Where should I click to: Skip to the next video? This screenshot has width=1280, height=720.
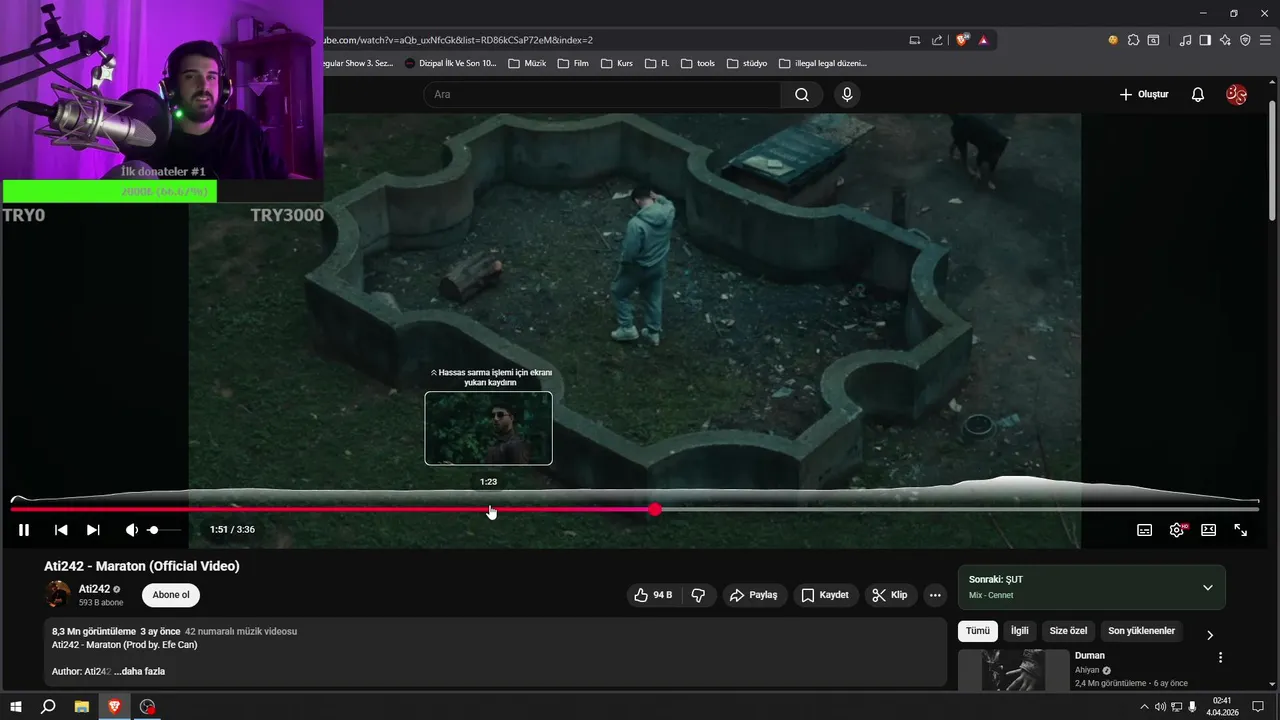[93, 530]
